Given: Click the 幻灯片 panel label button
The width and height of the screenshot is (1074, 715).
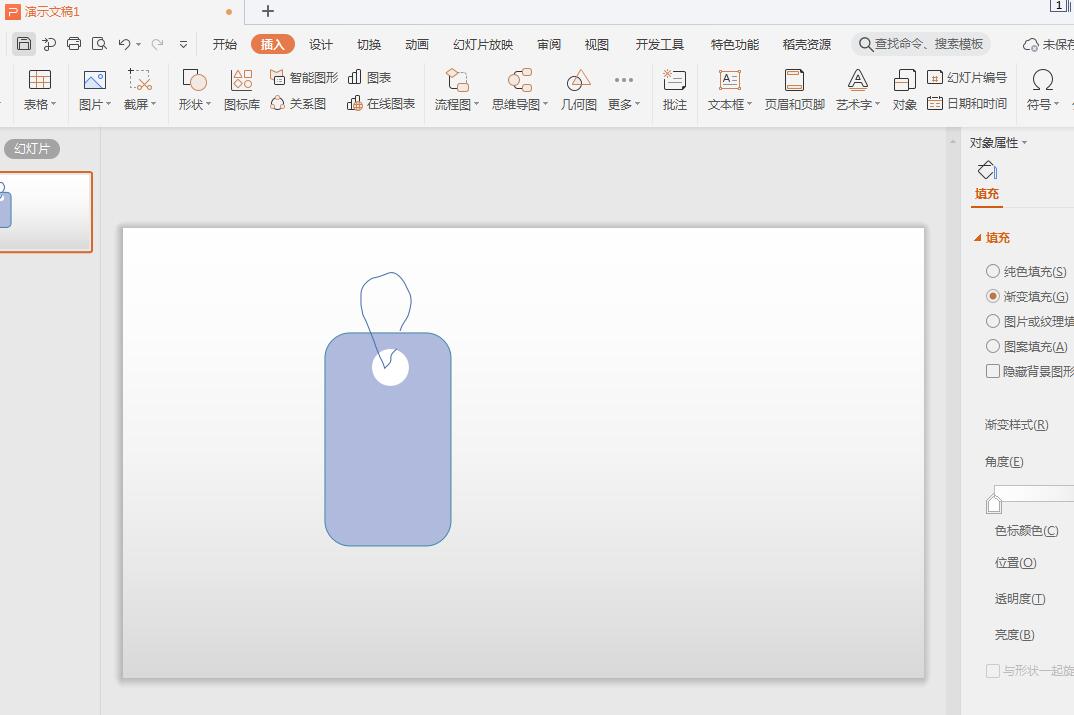Looking at the screenshot, I should [x=32, y=149].
